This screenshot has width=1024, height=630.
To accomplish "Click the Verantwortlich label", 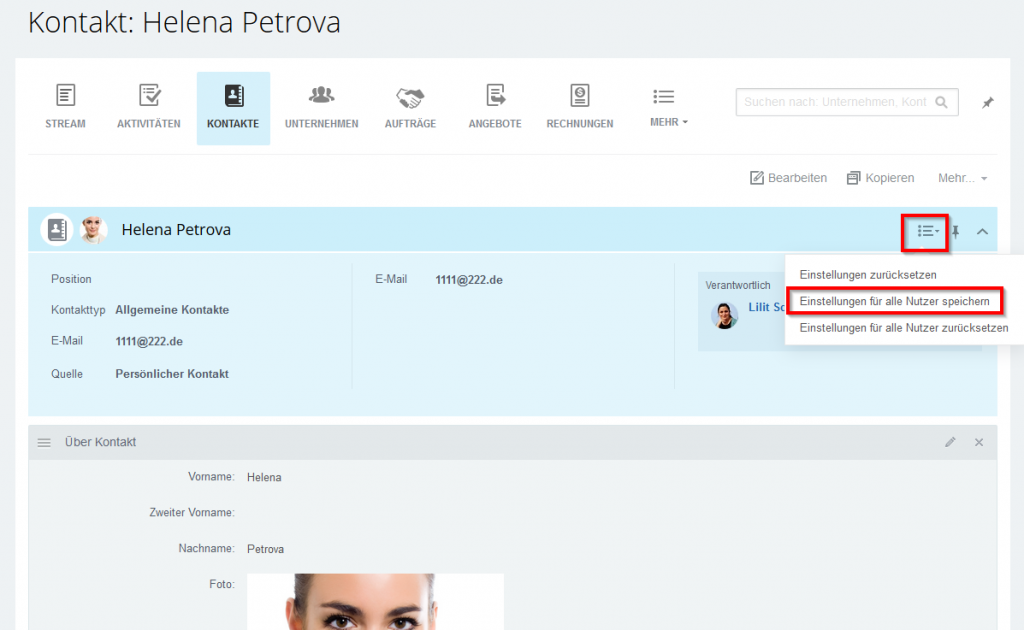I will (738, 285).
